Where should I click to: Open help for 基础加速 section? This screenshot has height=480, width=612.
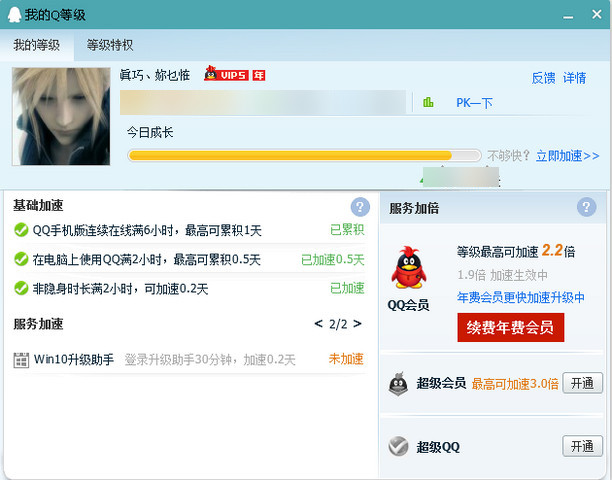click(360, 207)
